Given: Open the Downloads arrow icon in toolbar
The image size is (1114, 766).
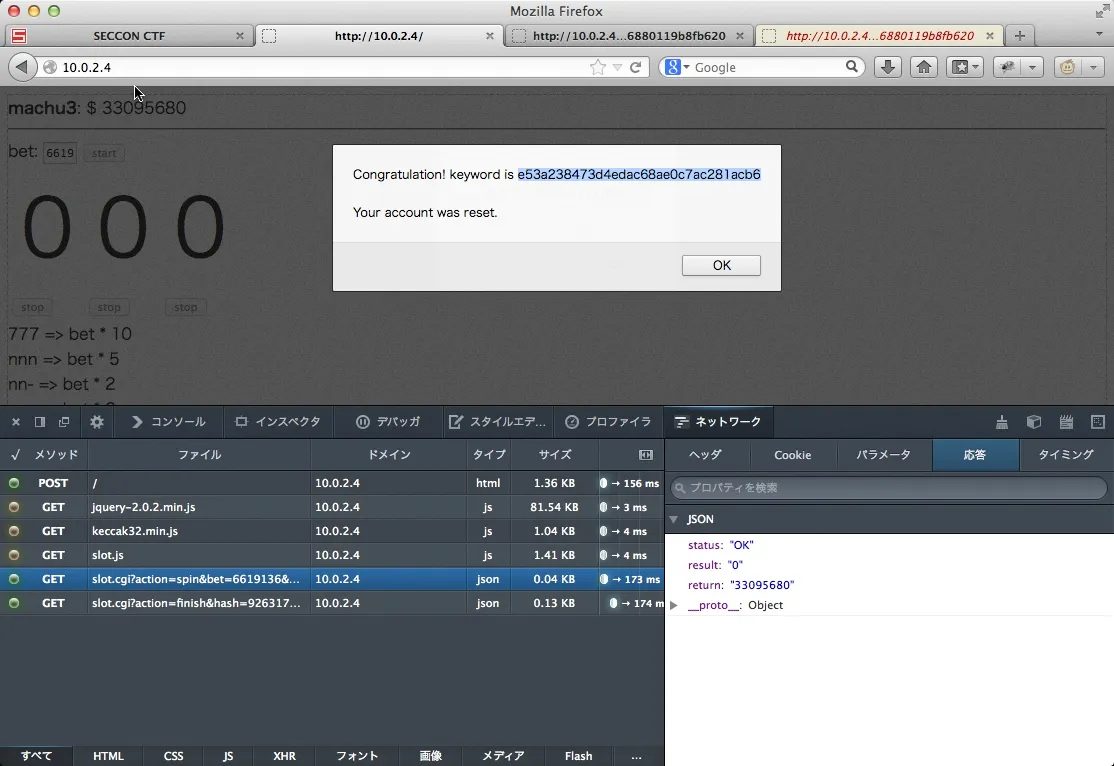Looking at the screenshot, I should click(887, 67).
